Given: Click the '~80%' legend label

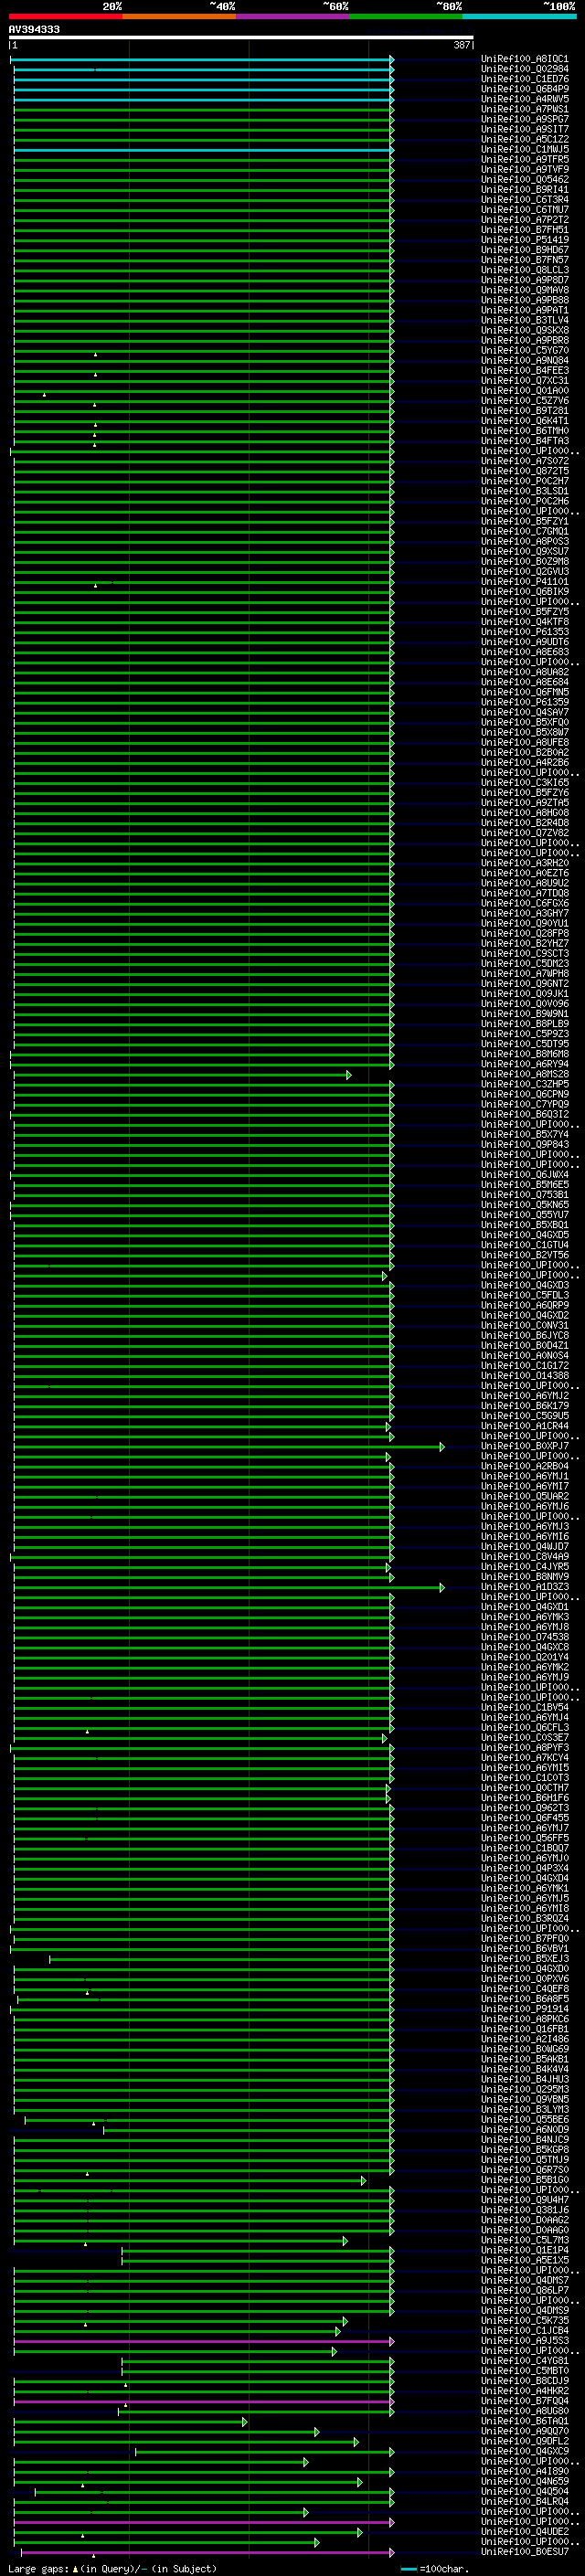Looking at the screenshot, I should click(449, 6).
